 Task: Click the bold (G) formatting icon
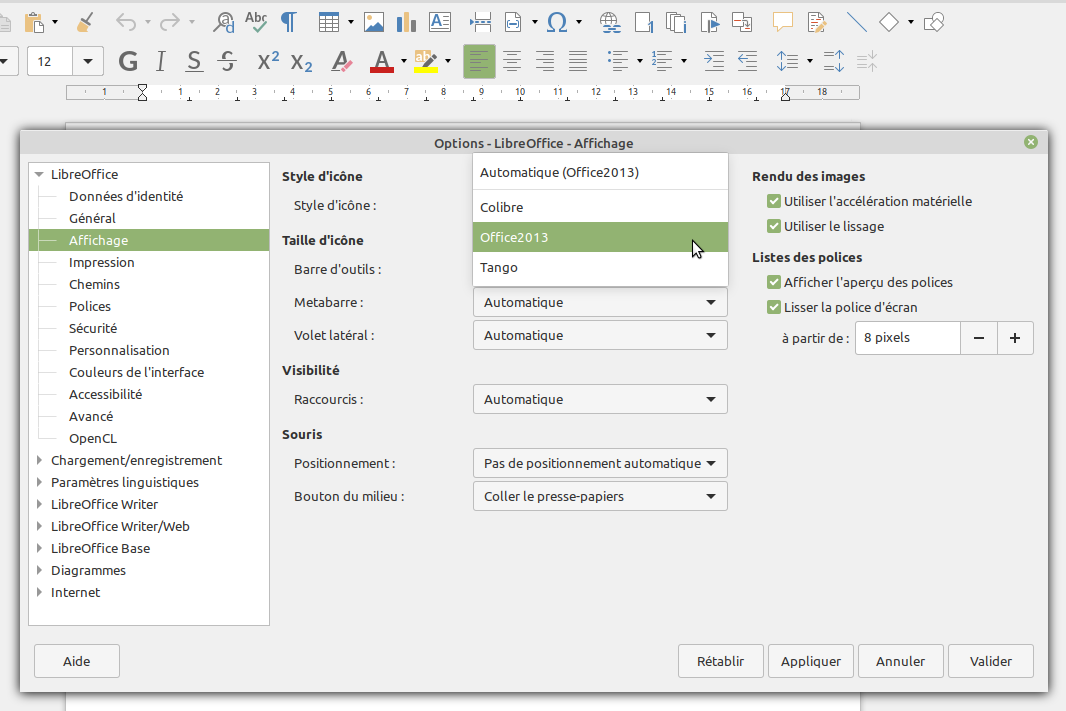(128, 61)
